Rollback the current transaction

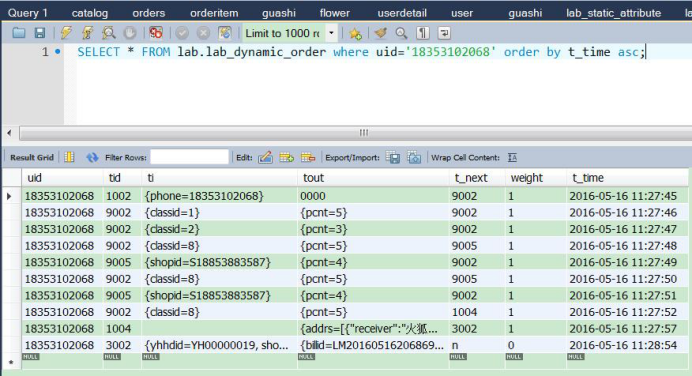point(203,33)
